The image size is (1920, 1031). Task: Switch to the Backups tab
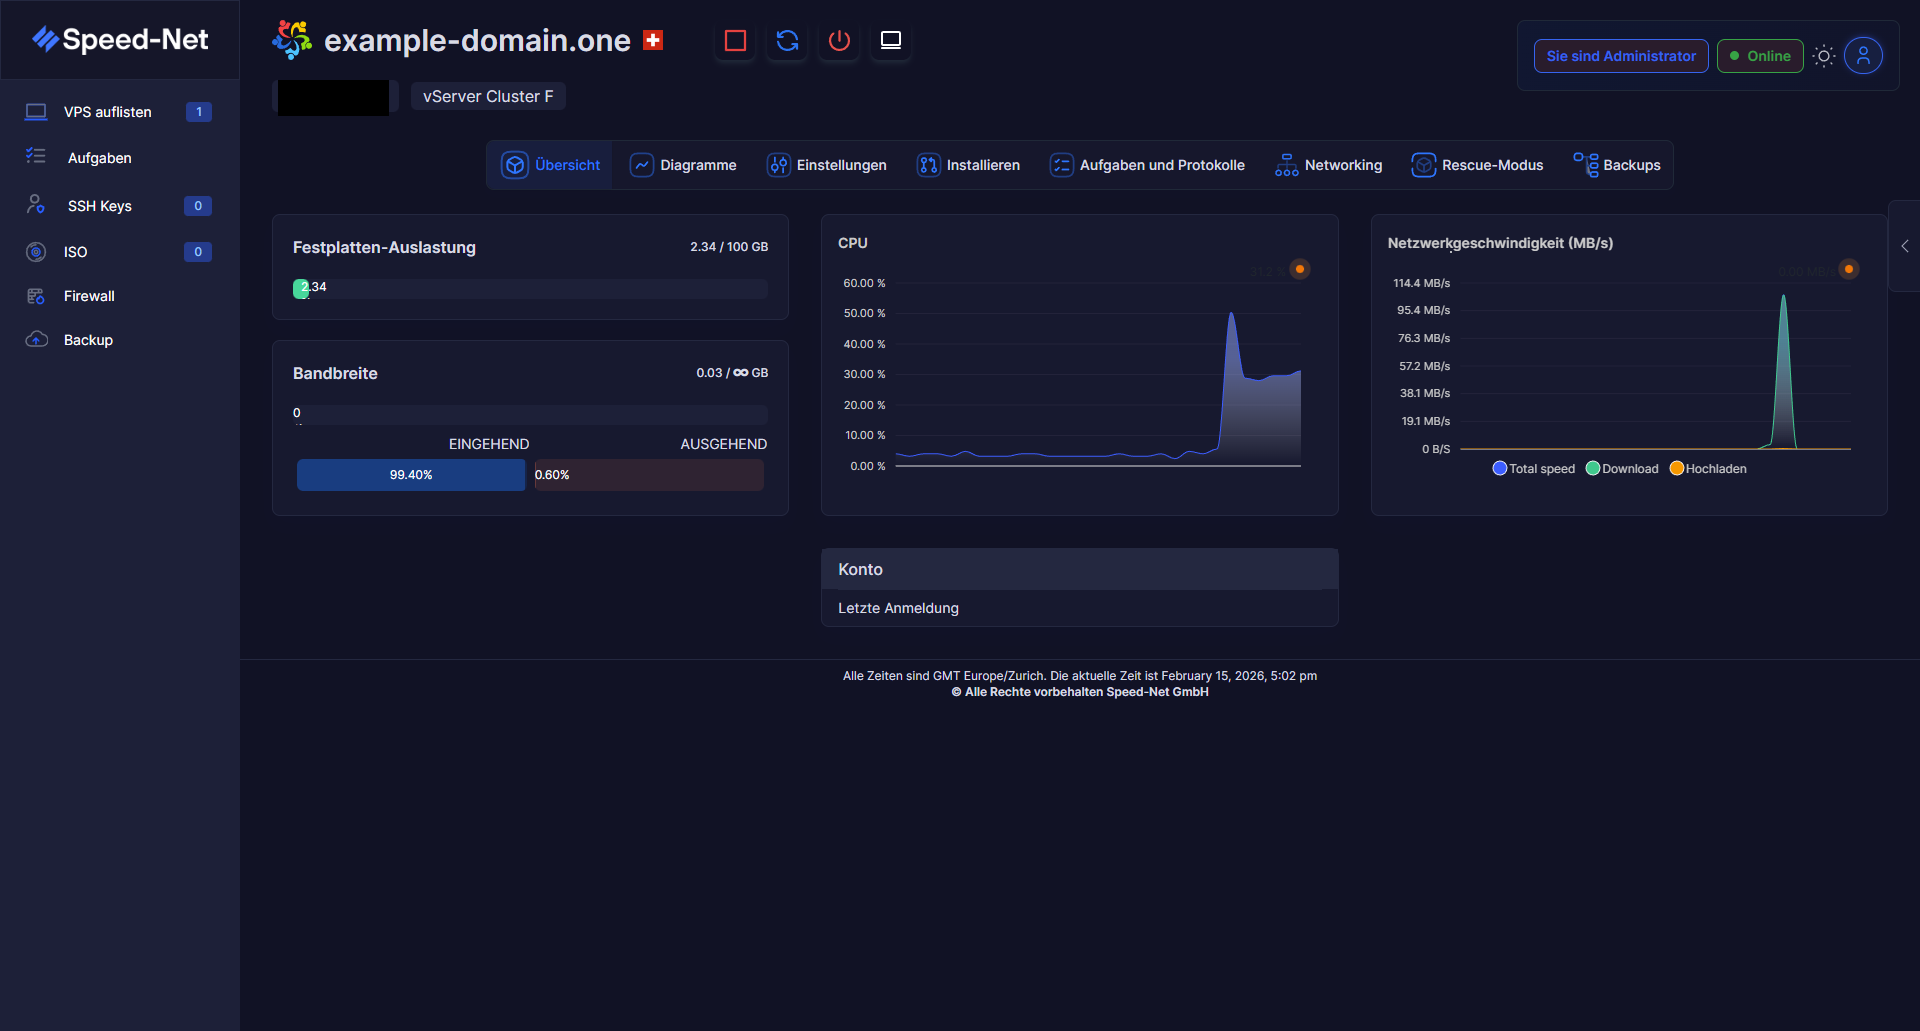[x=1616, y=165]
